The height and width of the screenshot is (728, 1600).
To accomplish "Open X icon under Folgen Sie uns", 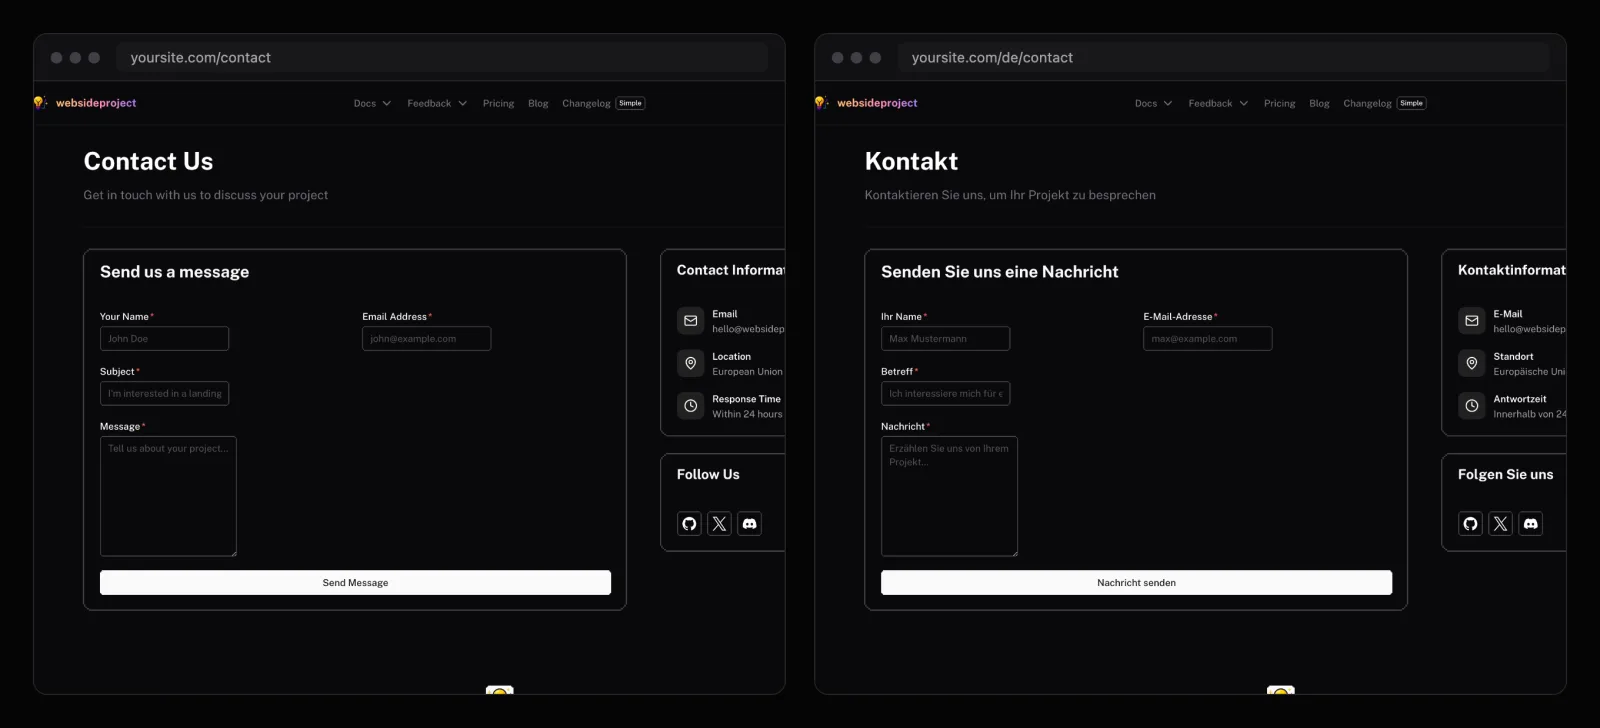I will tap(1500, 524).
